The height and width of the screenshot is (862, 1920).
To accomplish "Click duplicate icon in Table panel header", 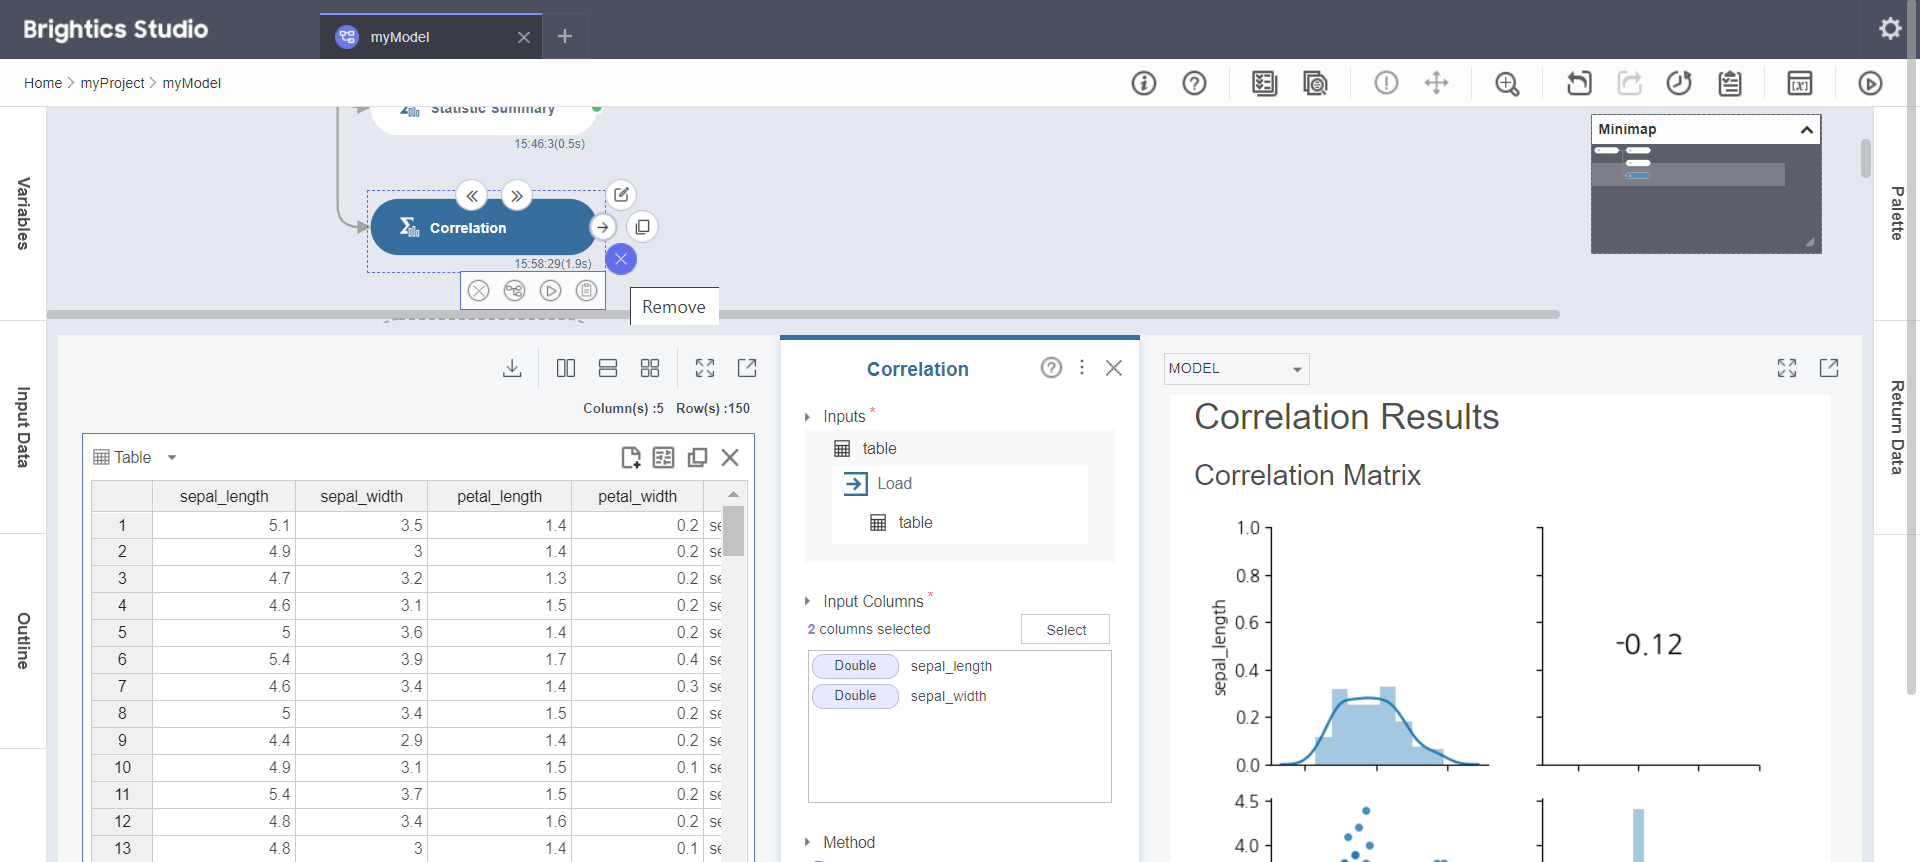I will tap(698, 457).
